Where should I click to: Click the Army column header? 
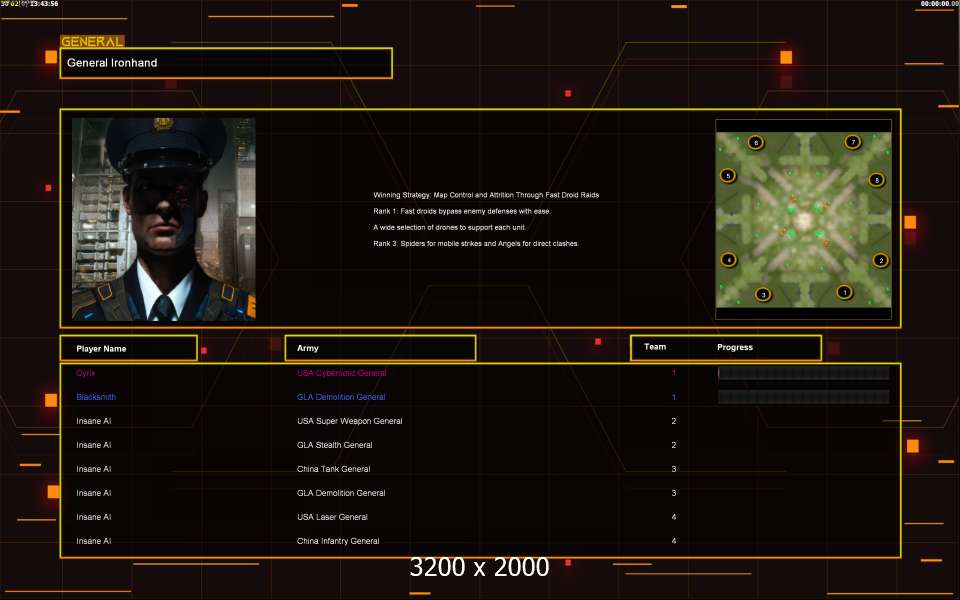pos(380,348)
